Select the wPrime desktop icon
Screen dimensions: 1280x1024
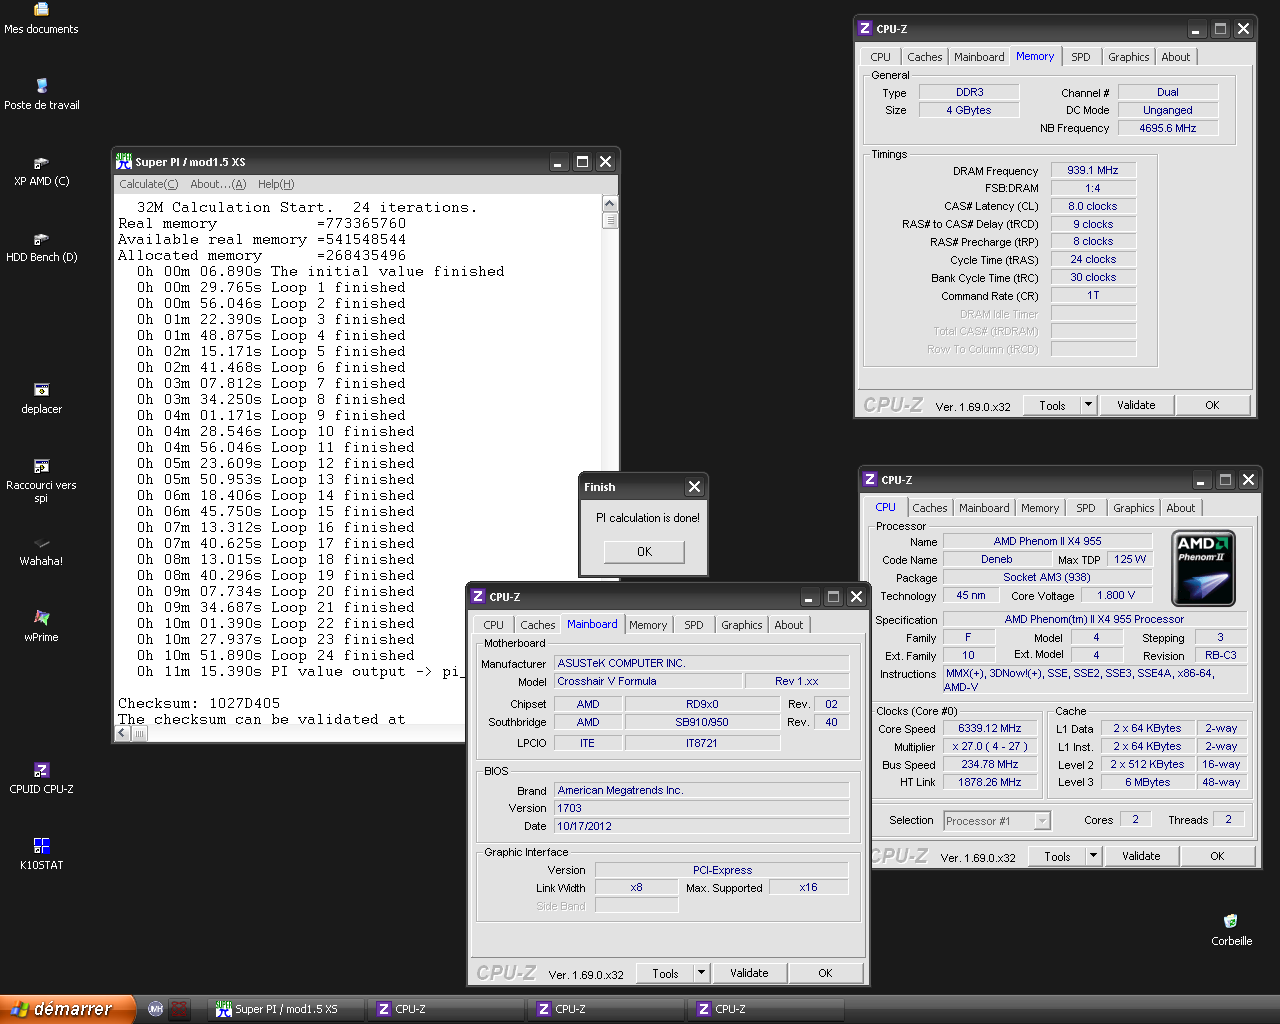pos(41,627)
